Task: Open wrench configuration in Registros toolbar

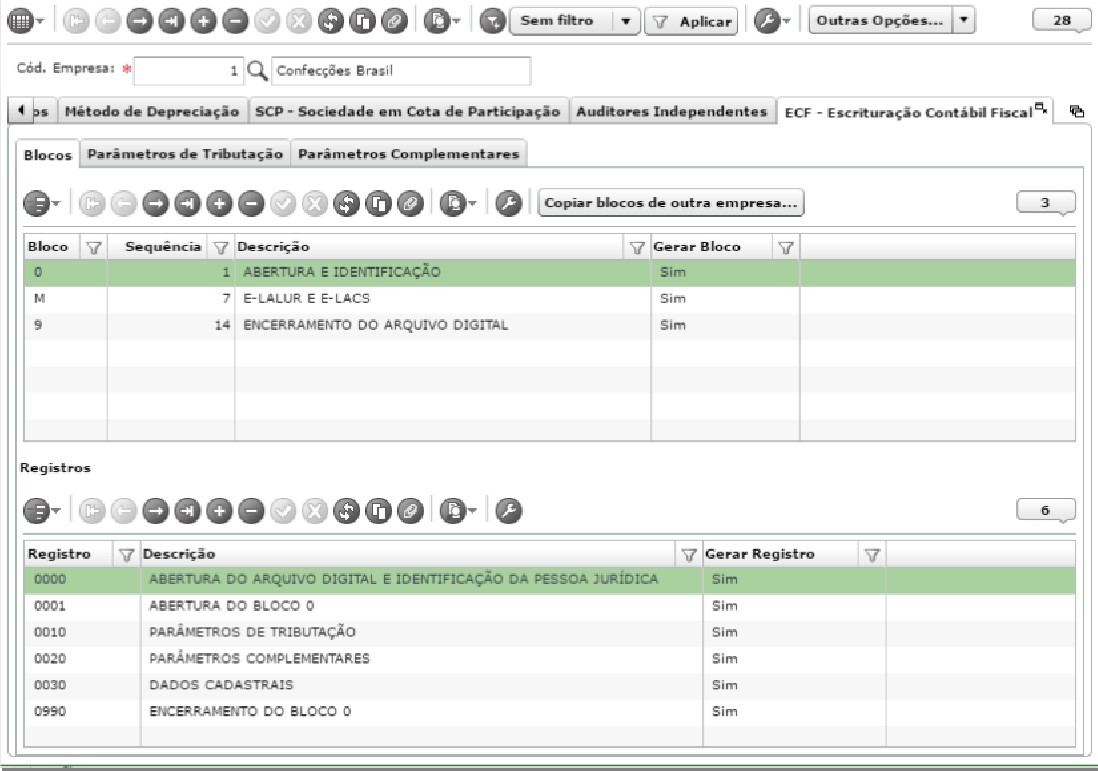Action: pyautogui.click(x=509, y=511)
